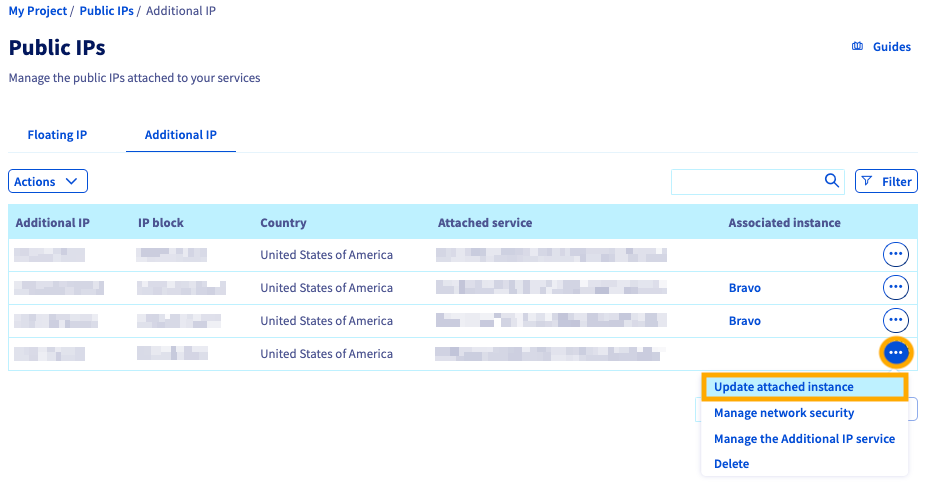Go to the My Project breadcrumb

(x=37, y=11)
